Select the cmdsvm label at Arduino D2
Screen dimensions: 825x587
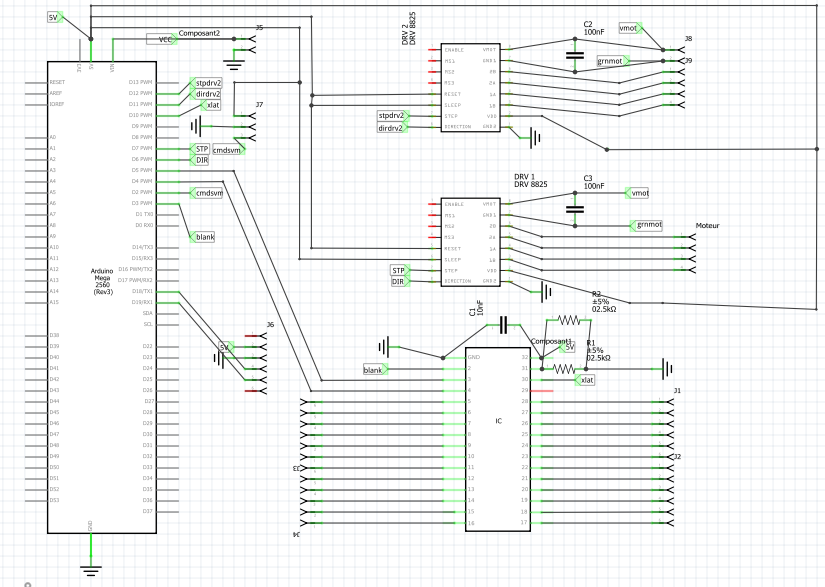pos(206,192)
